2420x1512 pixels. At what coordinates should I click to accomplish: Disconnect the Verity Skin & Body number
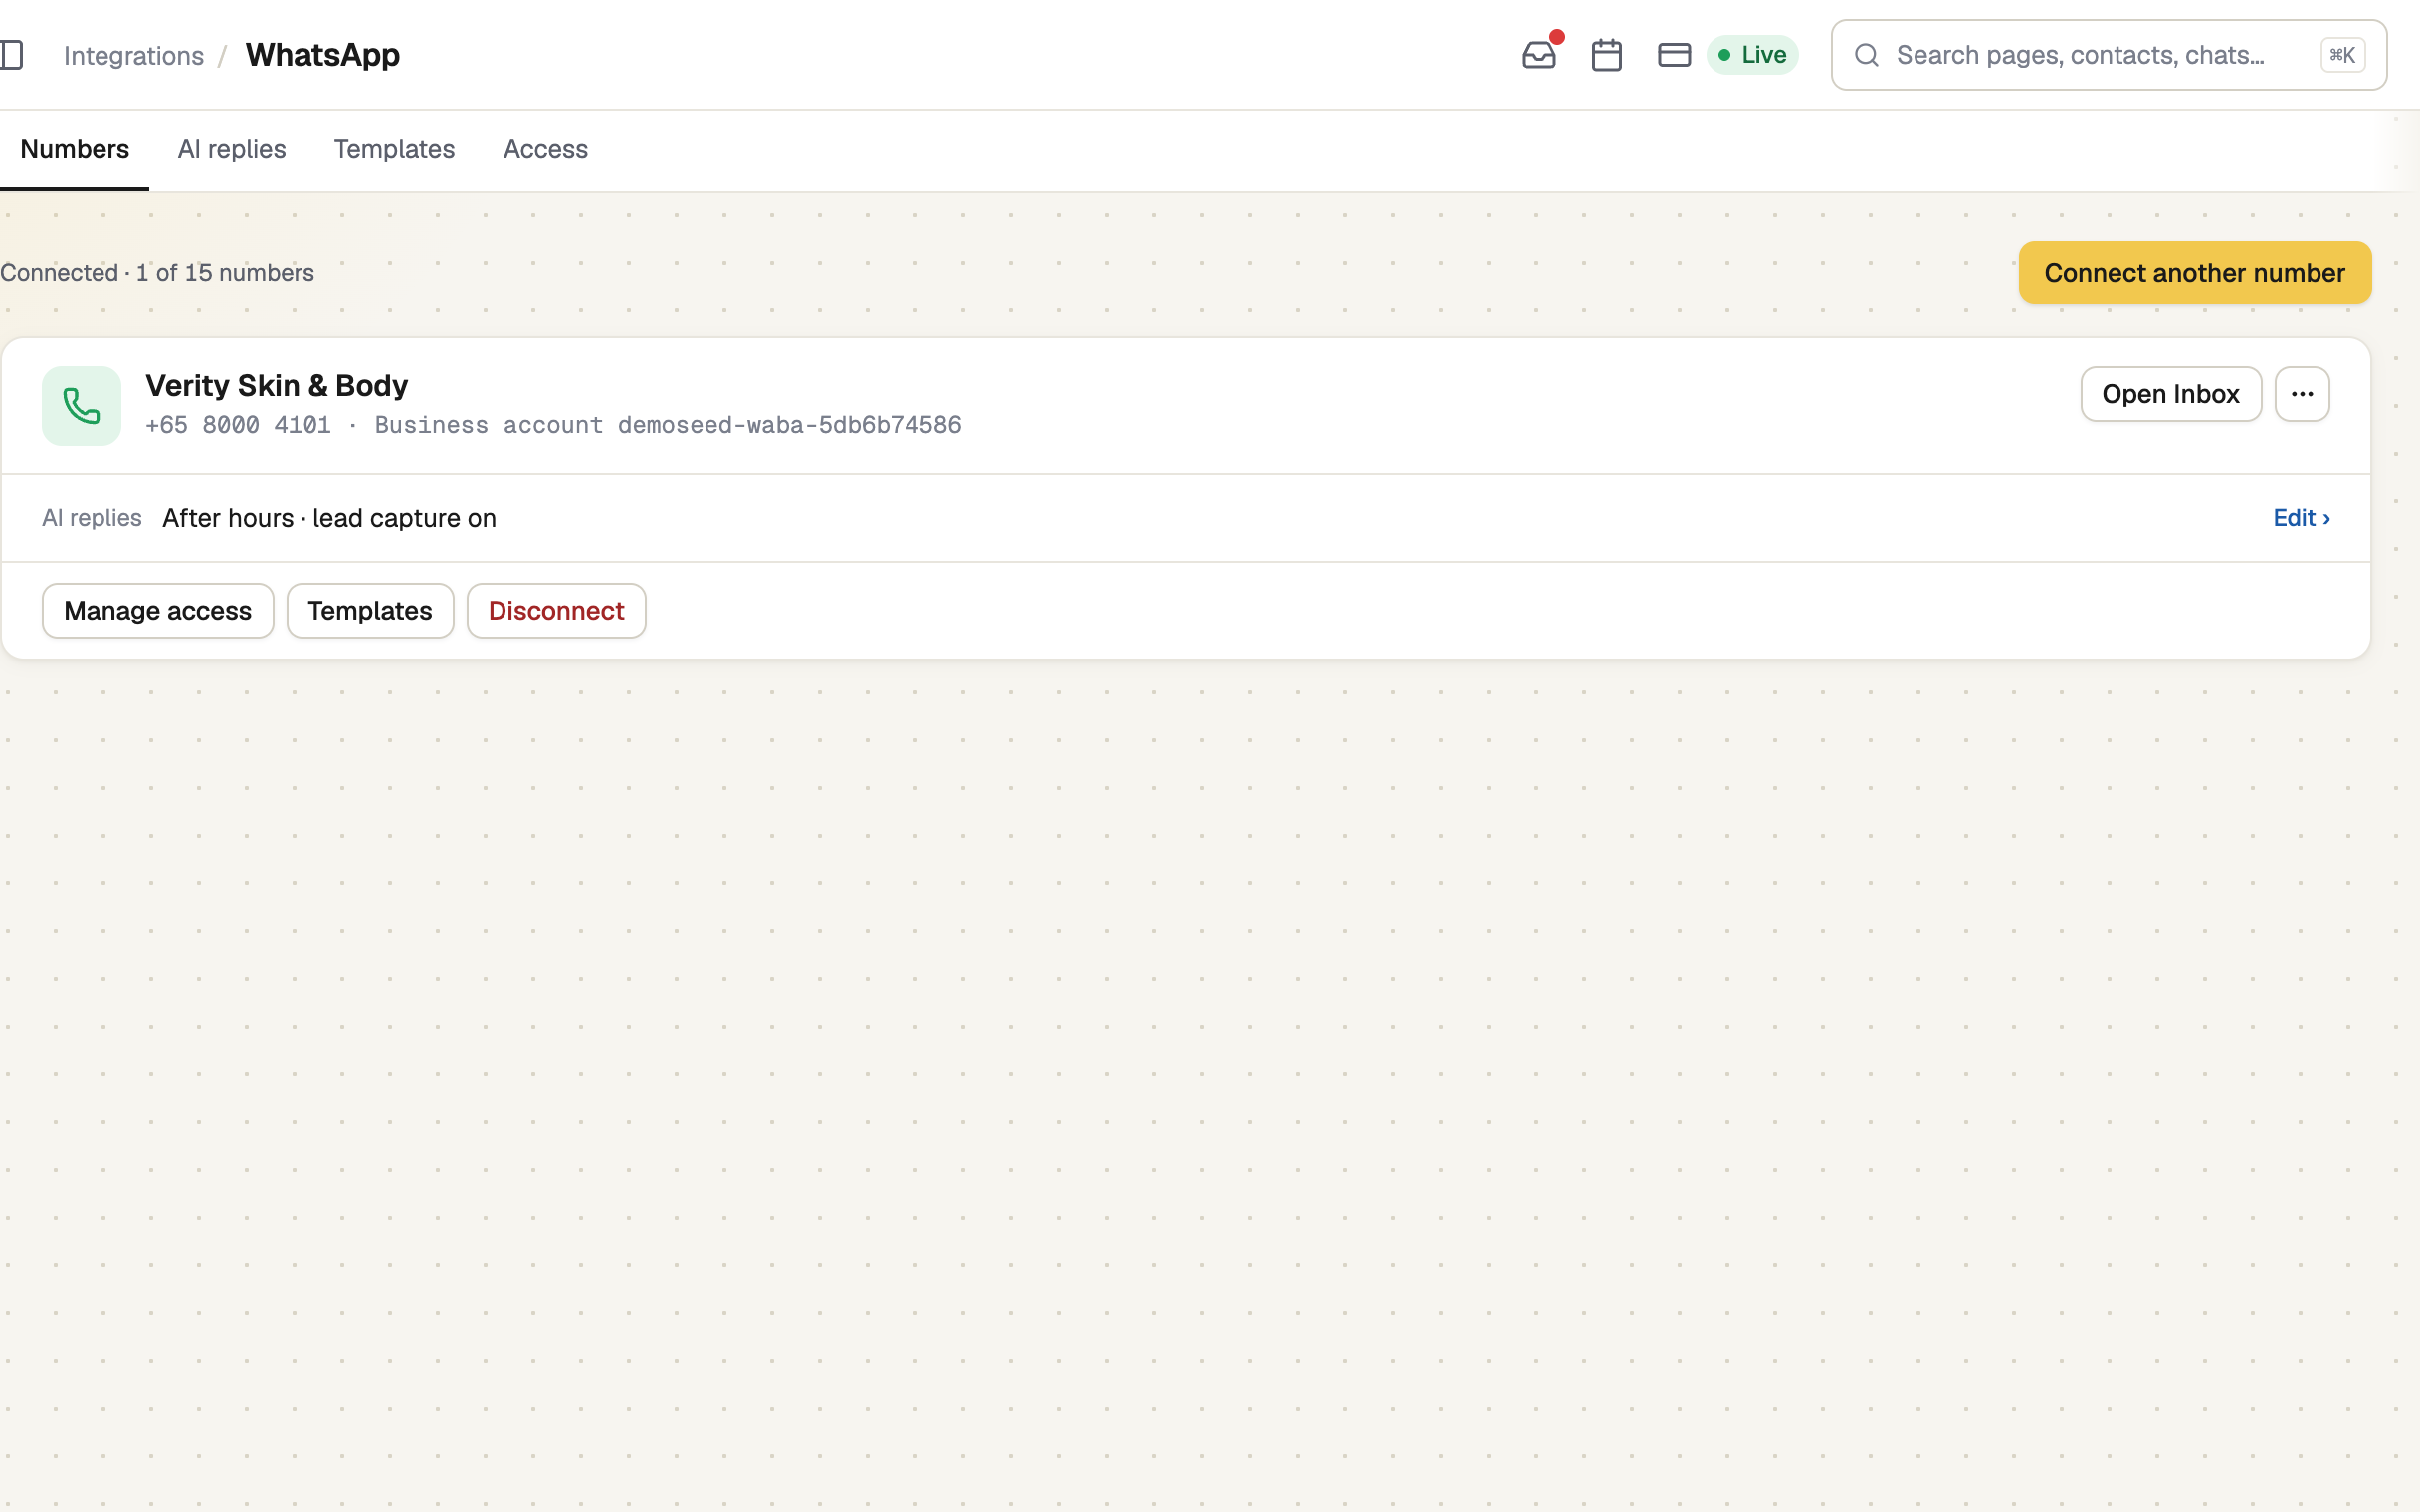[556, 611]
